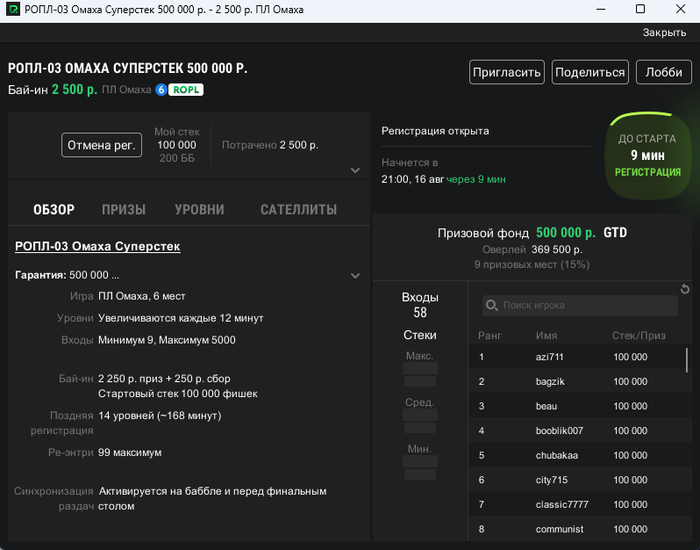Select player row classic7777
This screenshot has height=550, width=700.
tap(580, 504)
